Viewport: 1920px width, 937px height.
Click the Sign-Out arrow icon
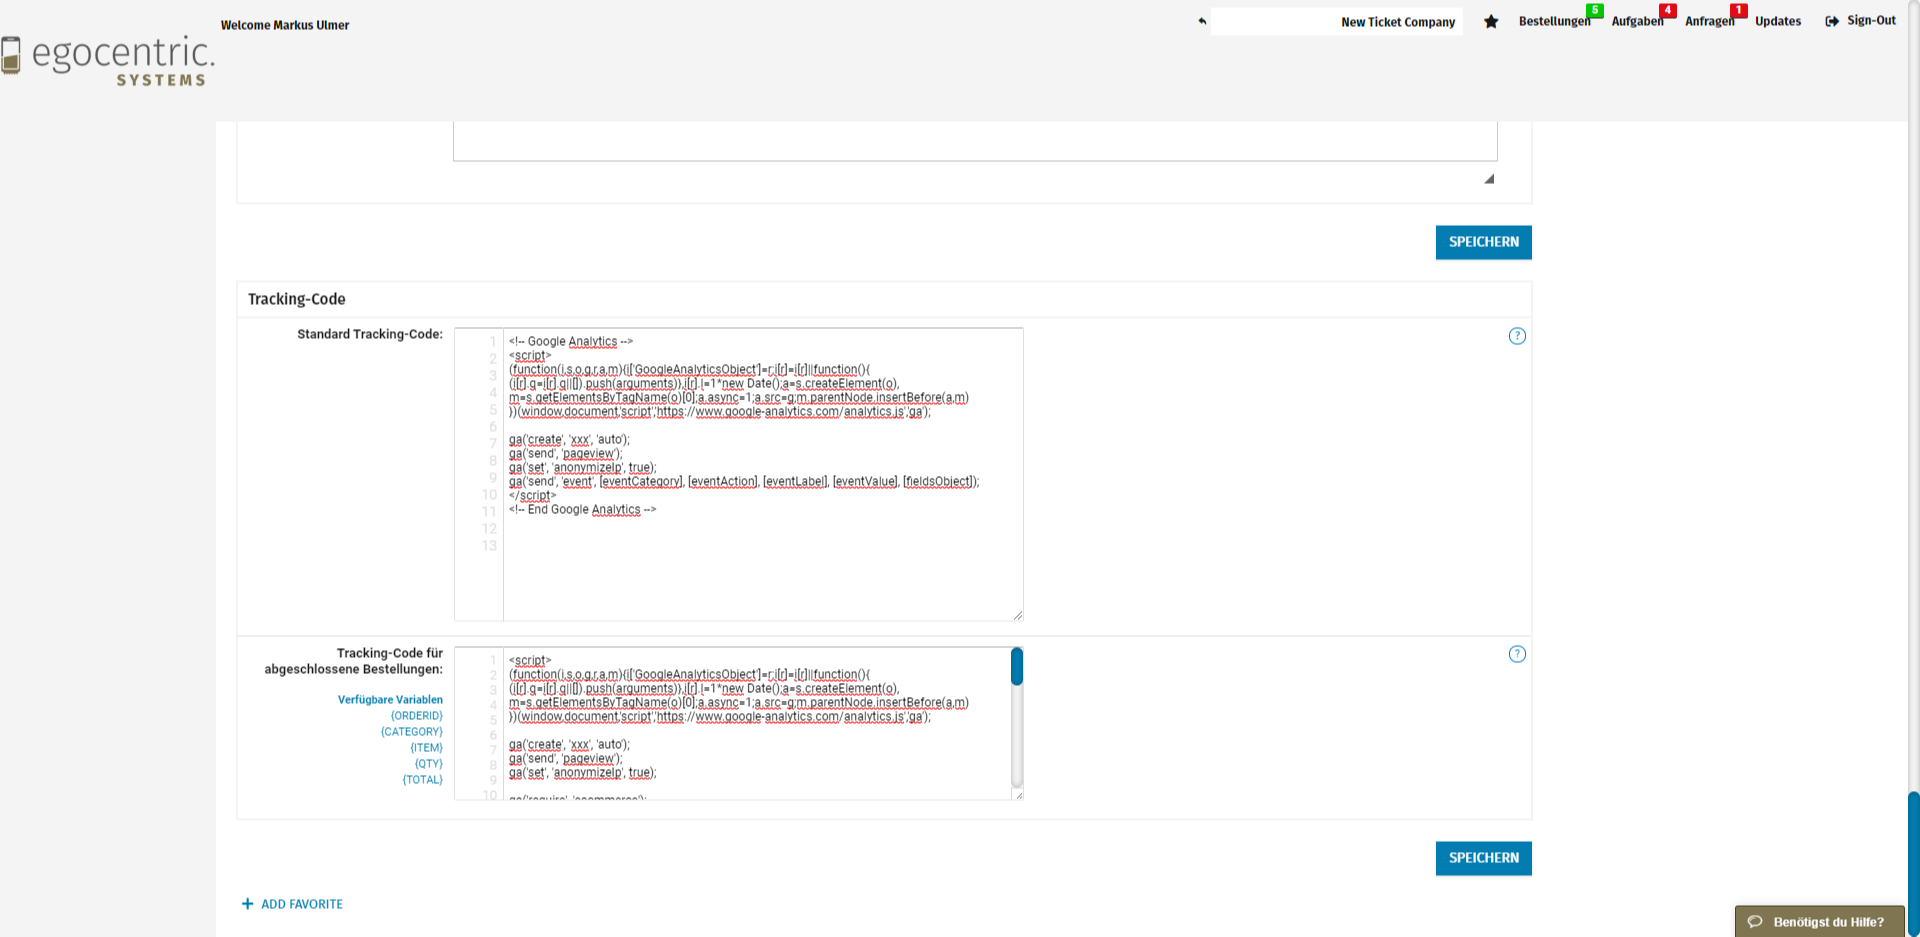1832,21
